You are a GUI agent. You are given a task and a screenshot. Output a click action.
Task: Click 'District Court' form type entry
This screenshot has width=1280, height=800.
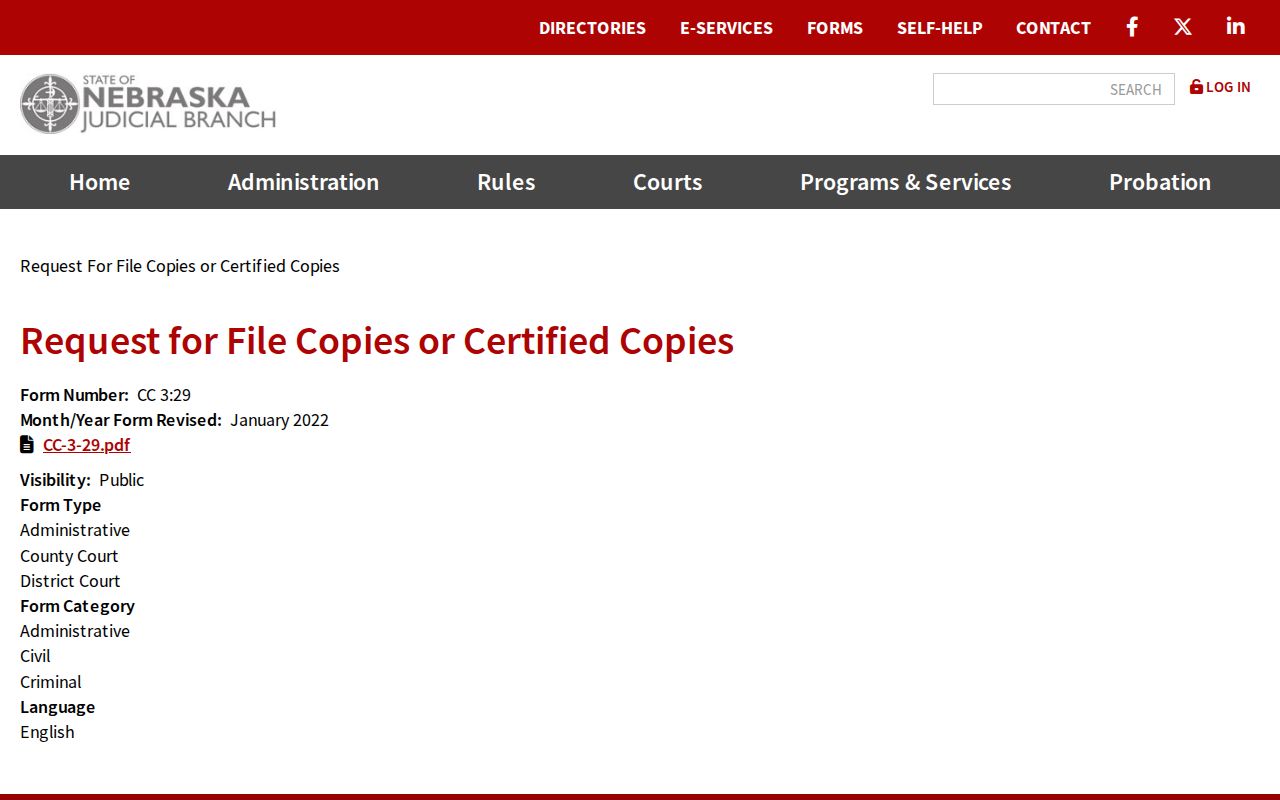point(70,581)
